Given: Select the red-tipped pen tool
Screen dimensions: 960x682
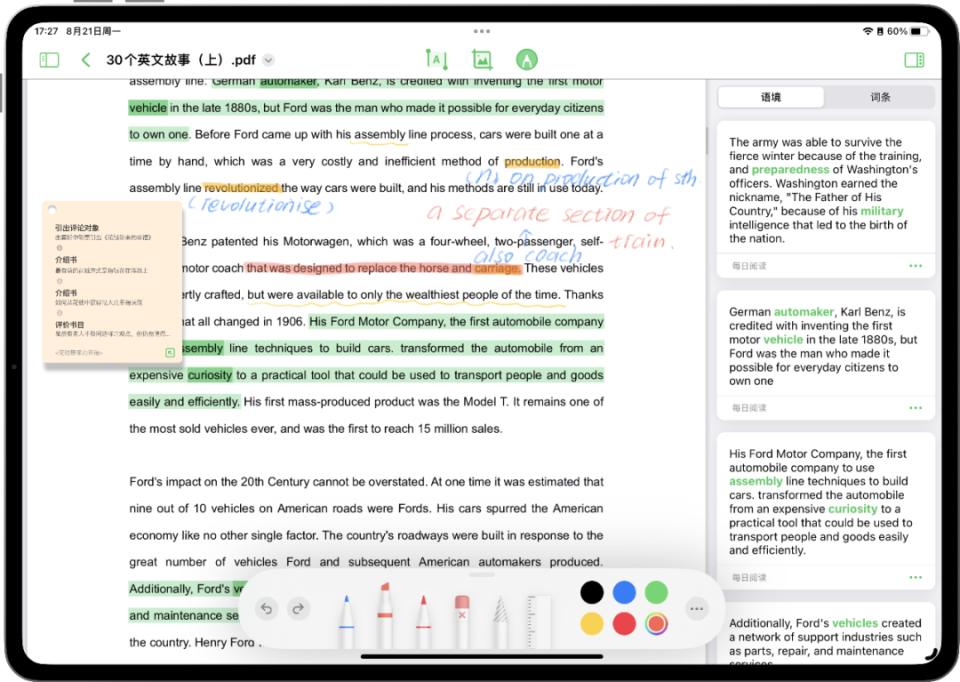Looking at the screenshot, I should (423, 620).
